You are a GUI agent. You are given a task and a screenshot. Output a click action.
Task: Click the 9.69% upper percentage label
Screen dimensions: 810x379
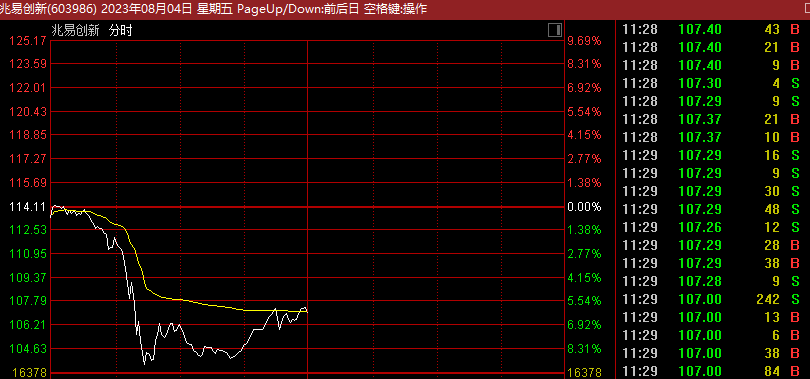pyautogui.click(x=584, y=40)
